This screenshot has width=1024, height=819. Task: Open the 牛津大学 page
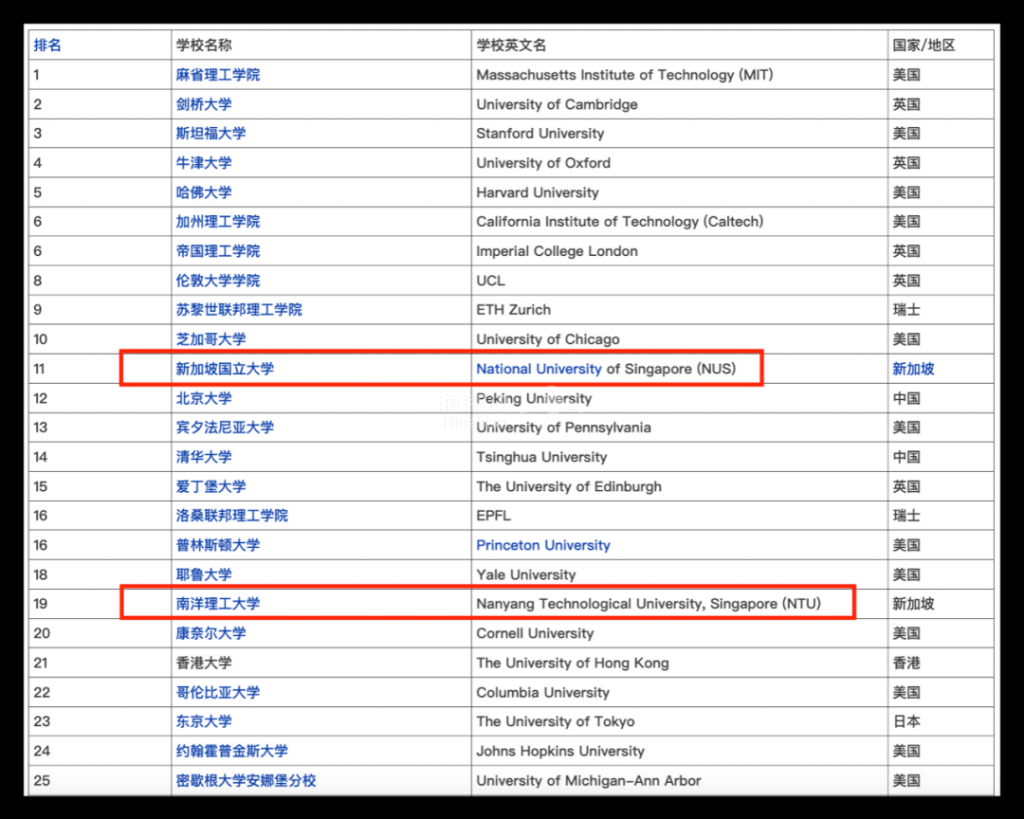(x=204, y=163)
